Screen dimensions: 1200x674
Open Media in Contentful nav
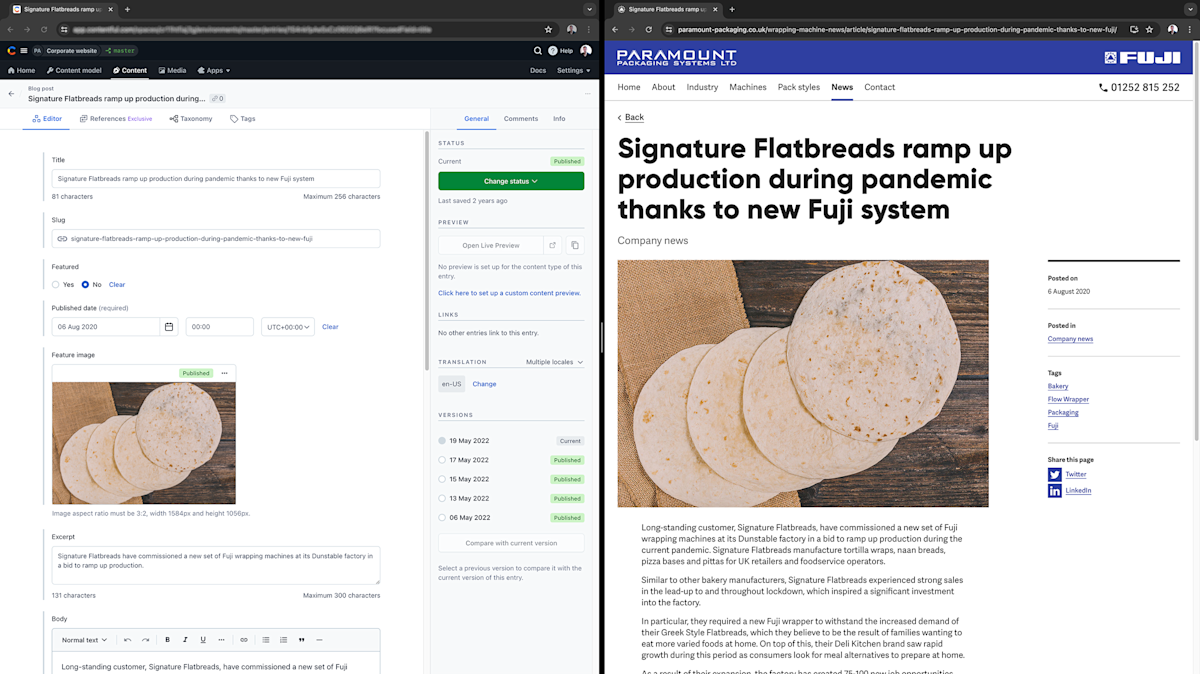pos(172,71)
